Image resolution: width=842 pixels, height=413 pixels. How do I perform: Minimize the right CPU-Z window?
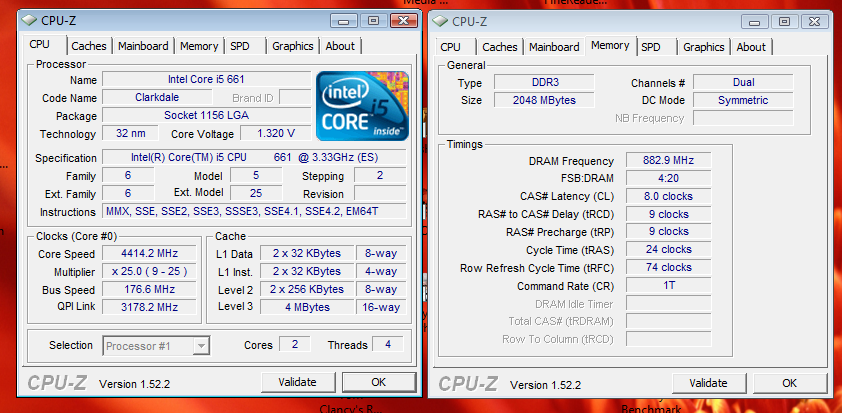click(756, 21)
